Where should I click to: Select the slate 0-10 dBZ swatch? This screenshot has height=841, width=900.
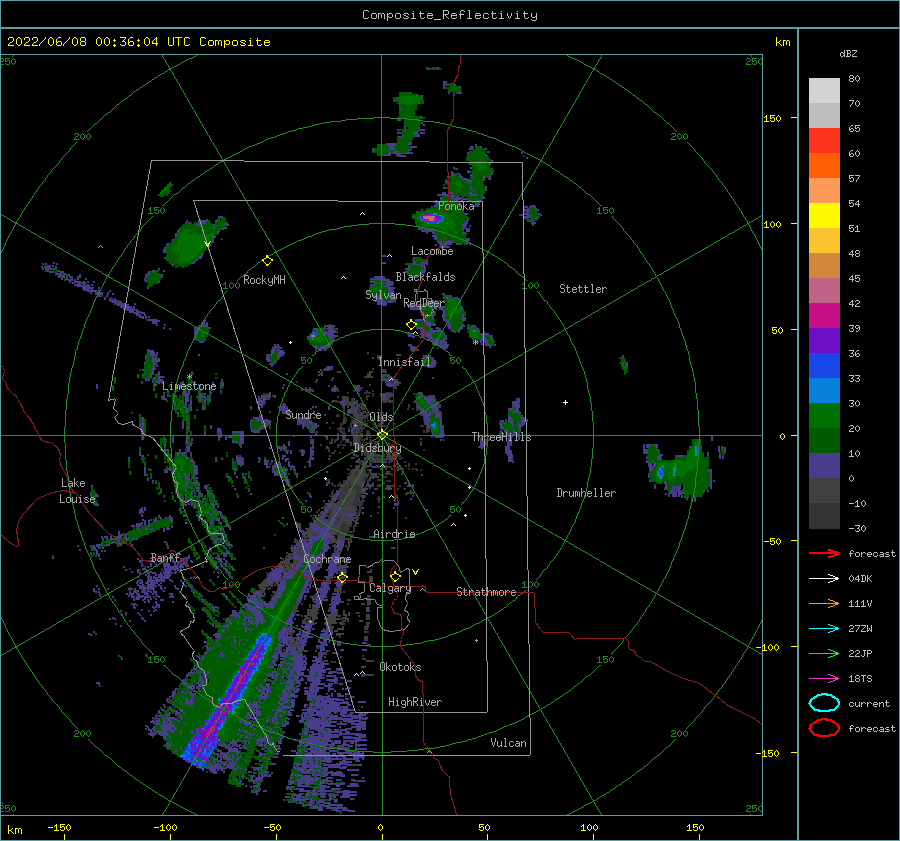click(824, 465)
